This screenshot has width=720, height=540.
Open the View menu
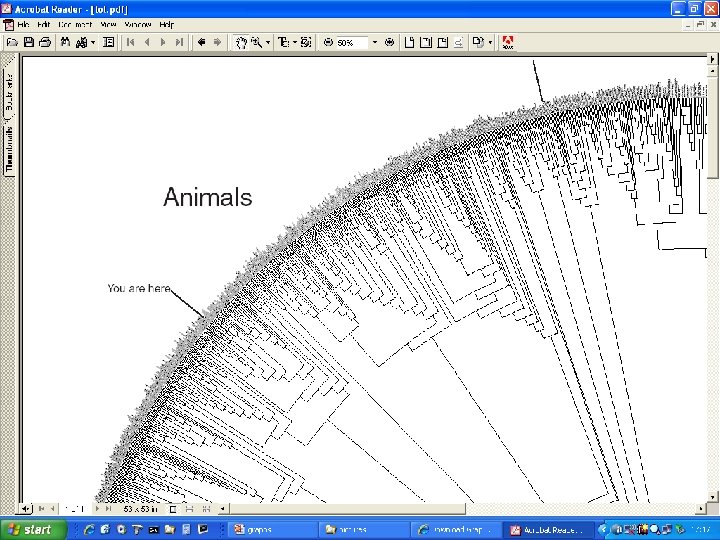pos(108,24)
